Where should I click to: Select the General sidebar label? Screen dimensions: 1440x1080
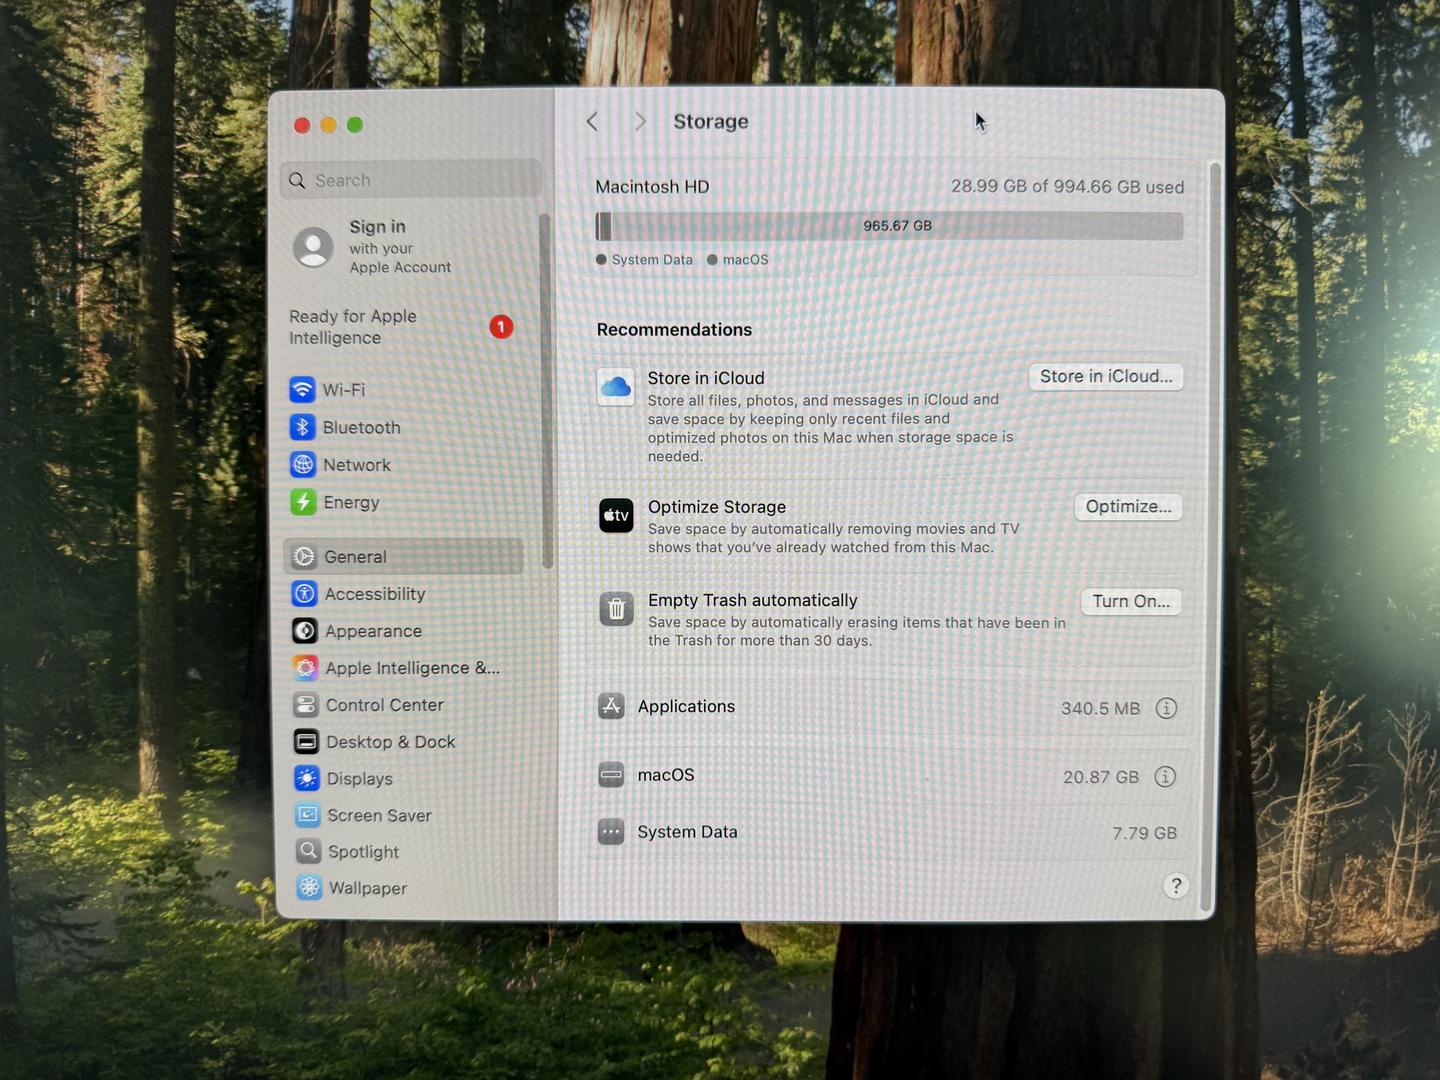pos(355,557)
